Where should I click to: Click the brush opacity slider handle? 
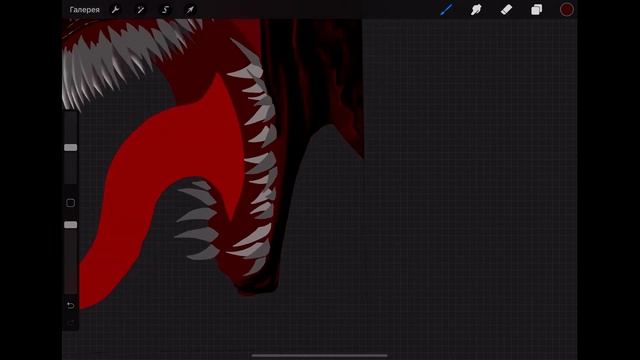coord(71,225)
